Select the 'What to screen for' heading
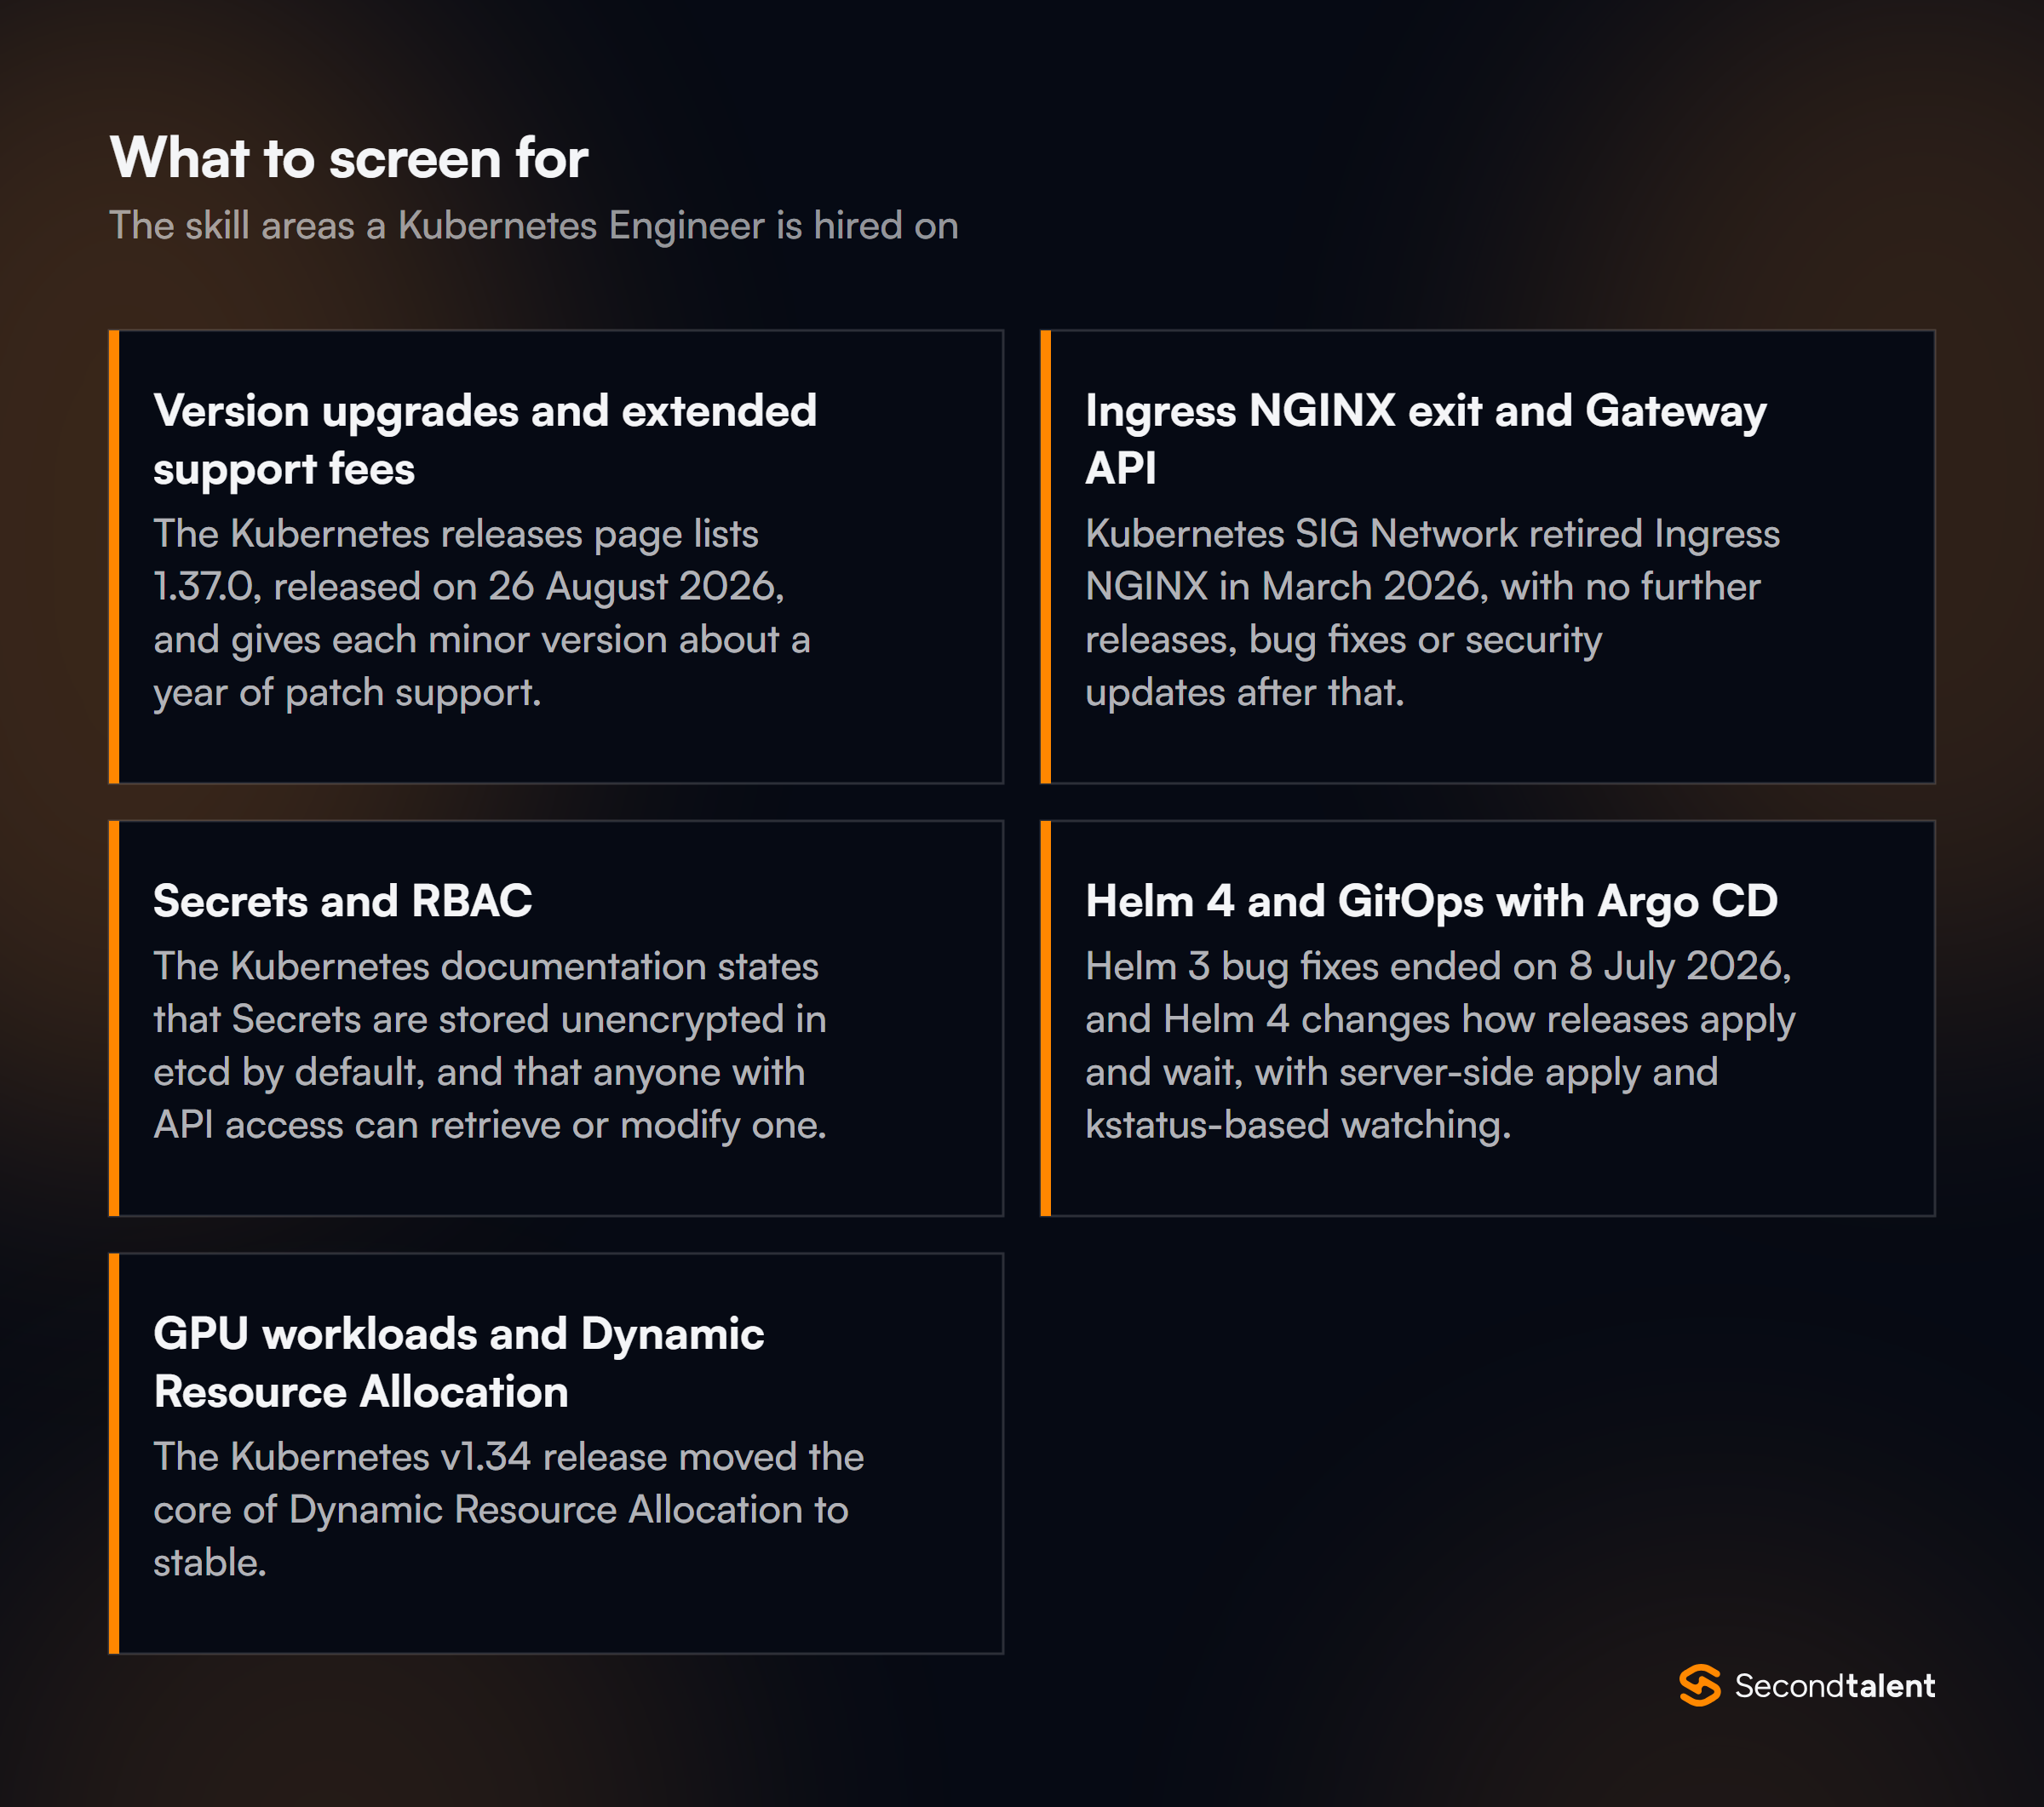2044x1807 pixels. [x=349, y=158]
